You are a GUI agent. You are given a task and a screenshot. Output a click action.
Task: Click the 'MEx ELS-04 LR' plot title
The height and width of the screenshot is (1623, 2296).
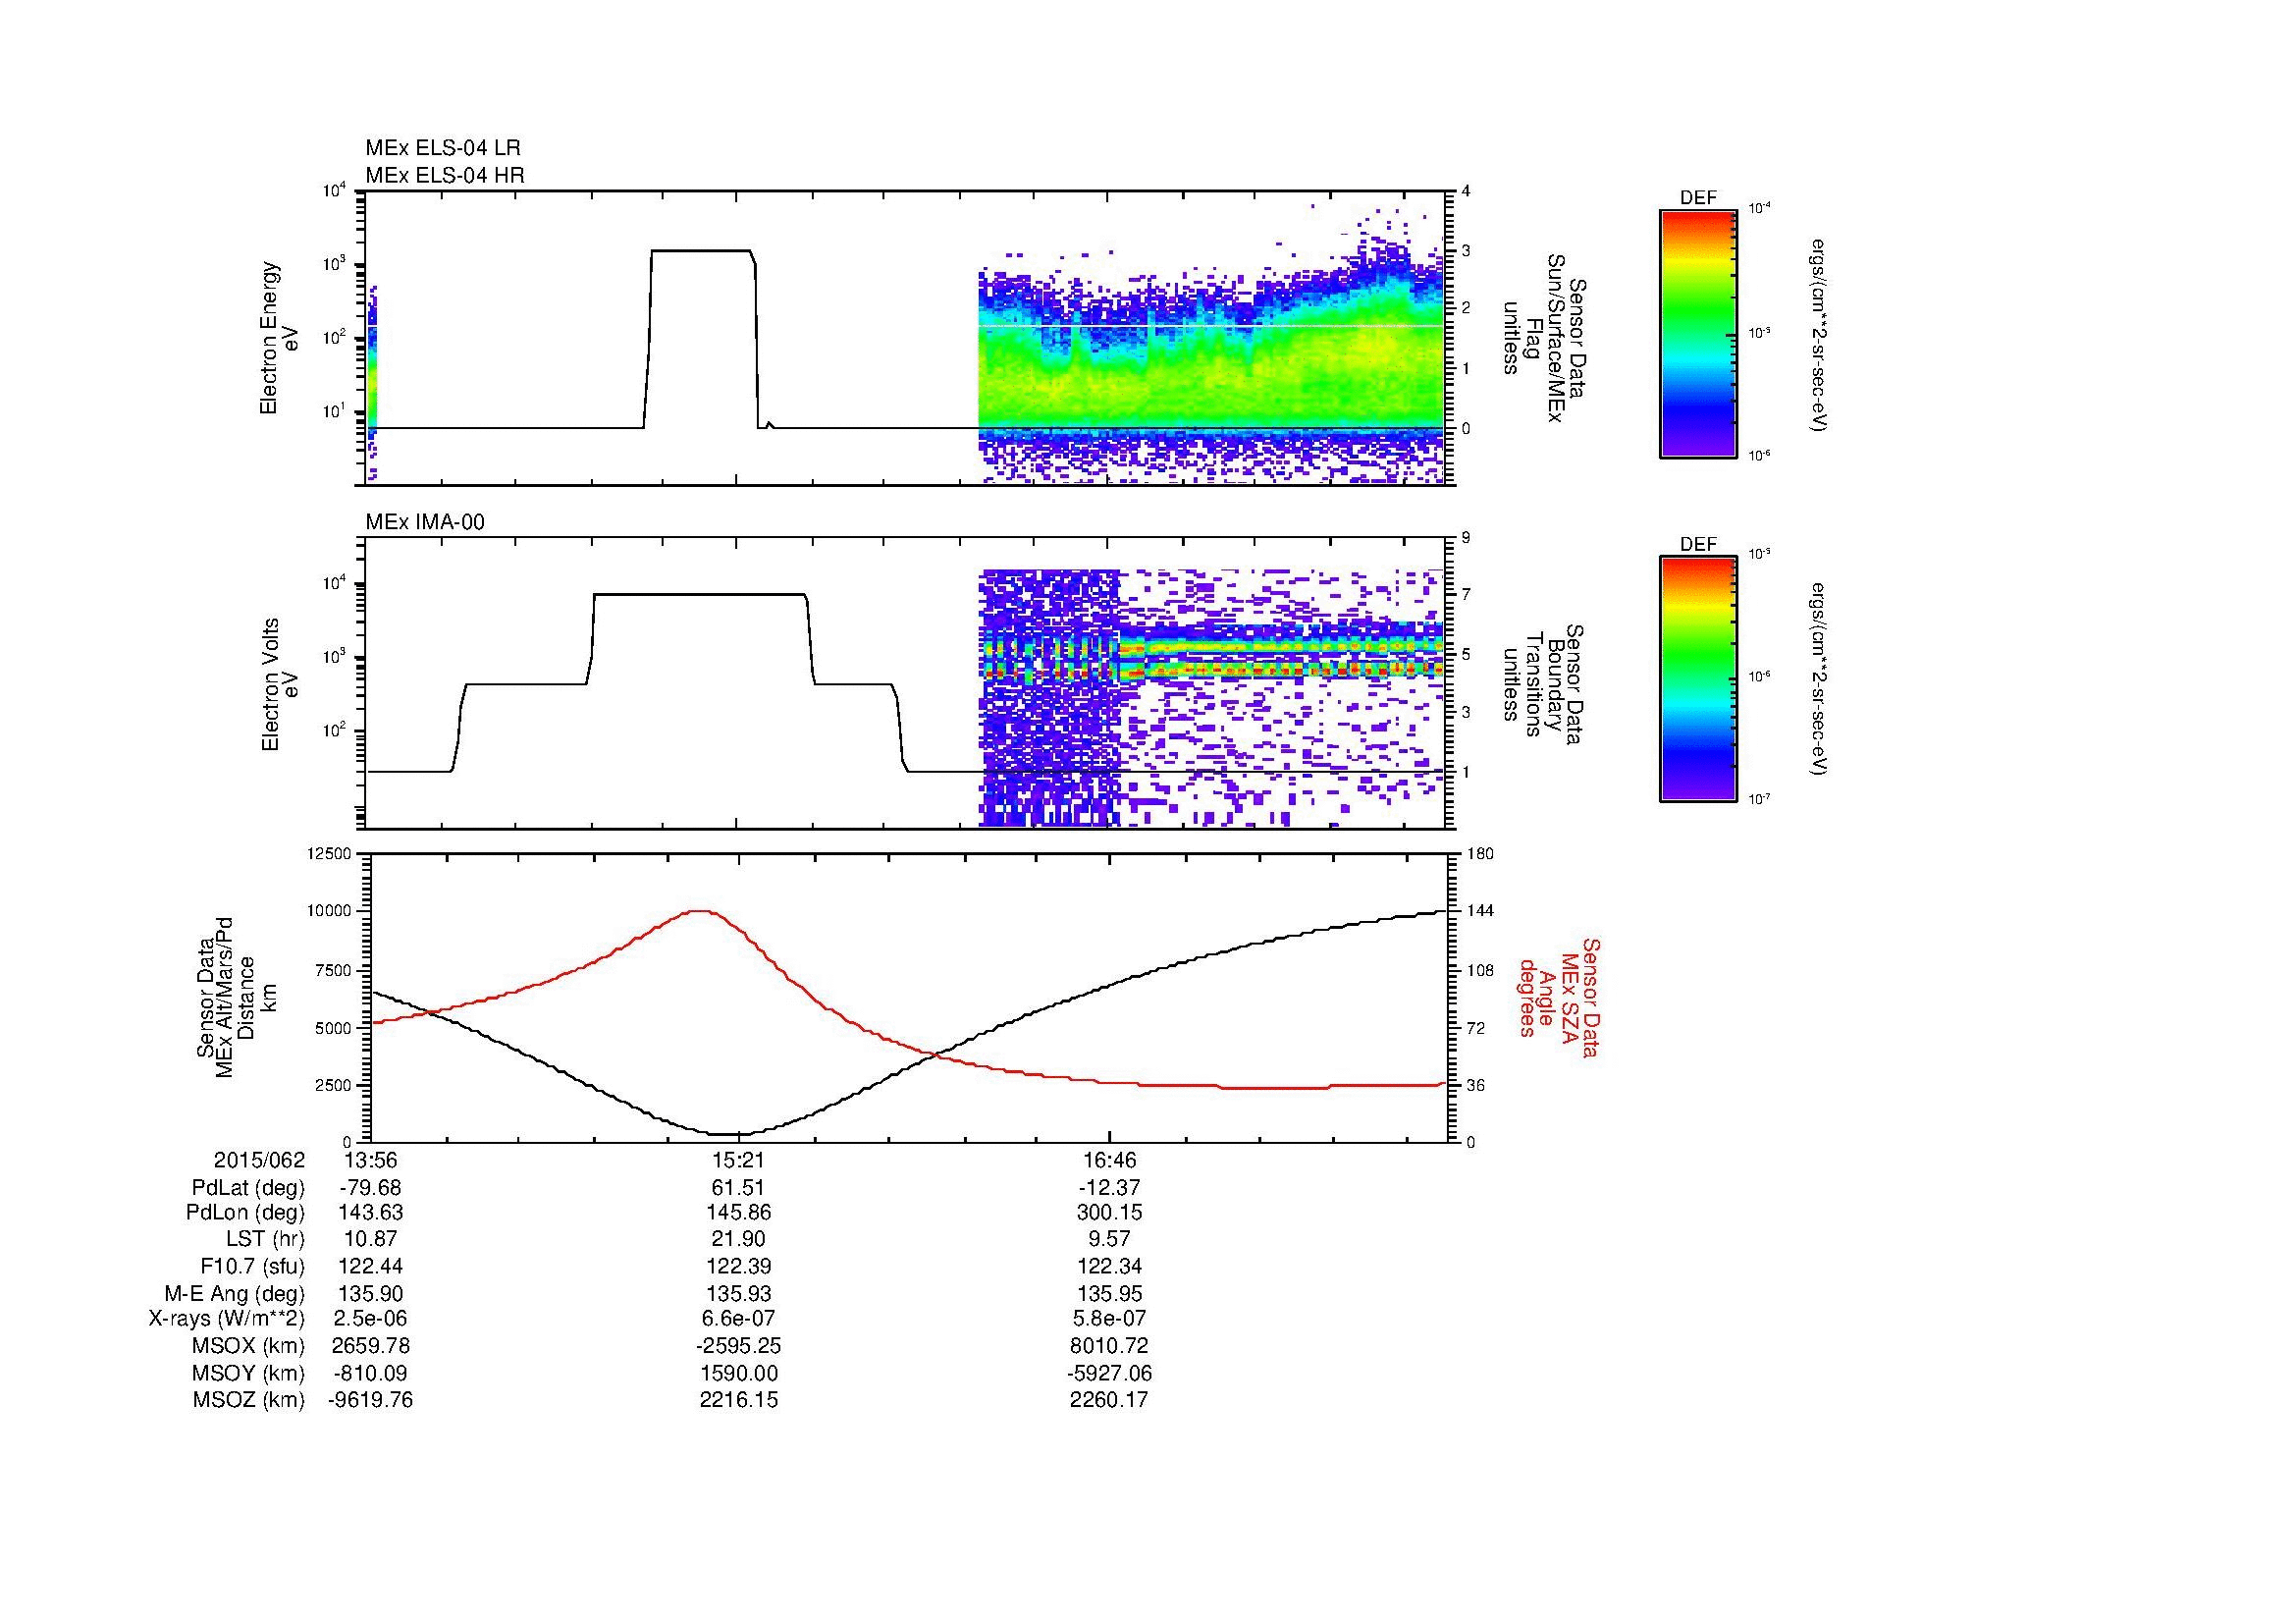point(443,148)
